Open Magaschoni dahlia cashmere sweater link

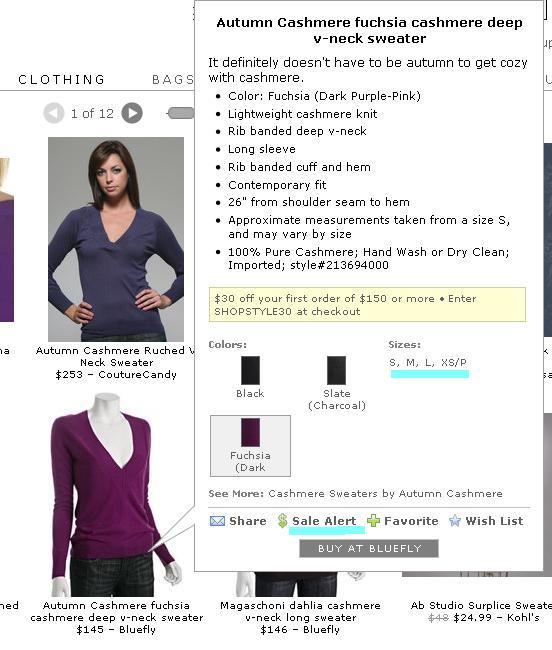[300, 611]
